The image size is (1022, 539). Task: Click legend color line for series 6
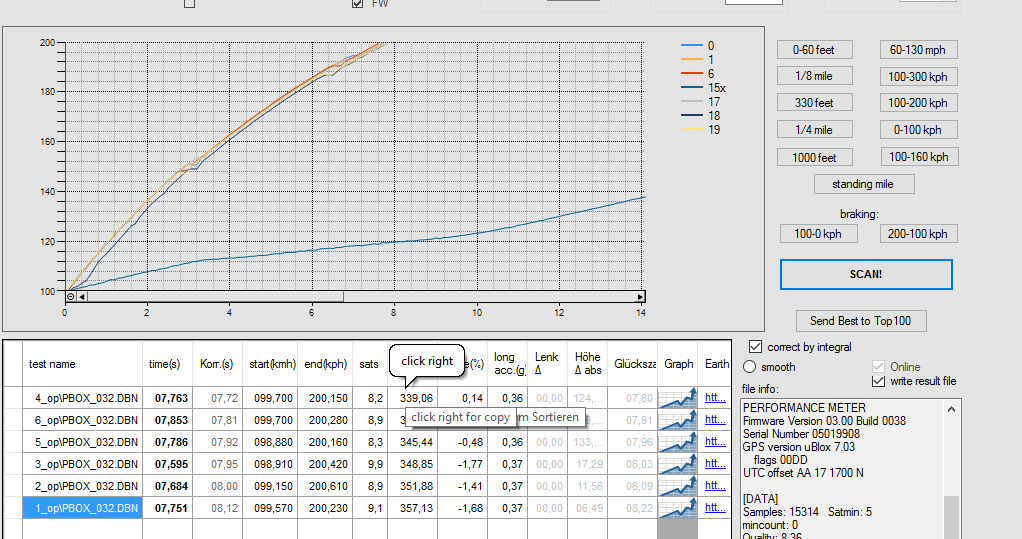point(692,74)
